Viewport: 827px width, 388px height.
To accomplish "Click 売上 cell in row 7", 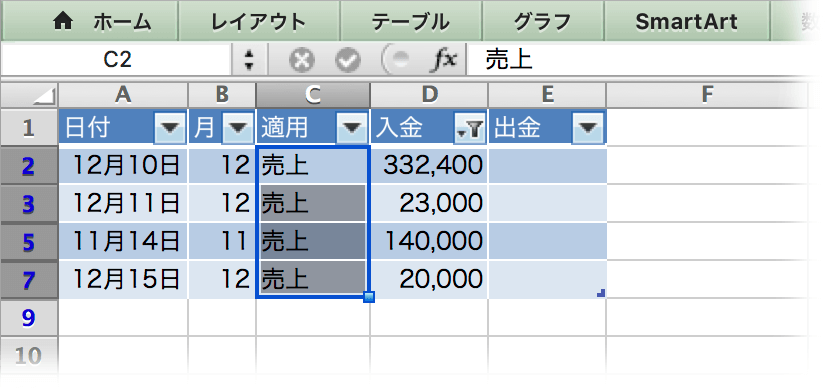I will point(313,279).
